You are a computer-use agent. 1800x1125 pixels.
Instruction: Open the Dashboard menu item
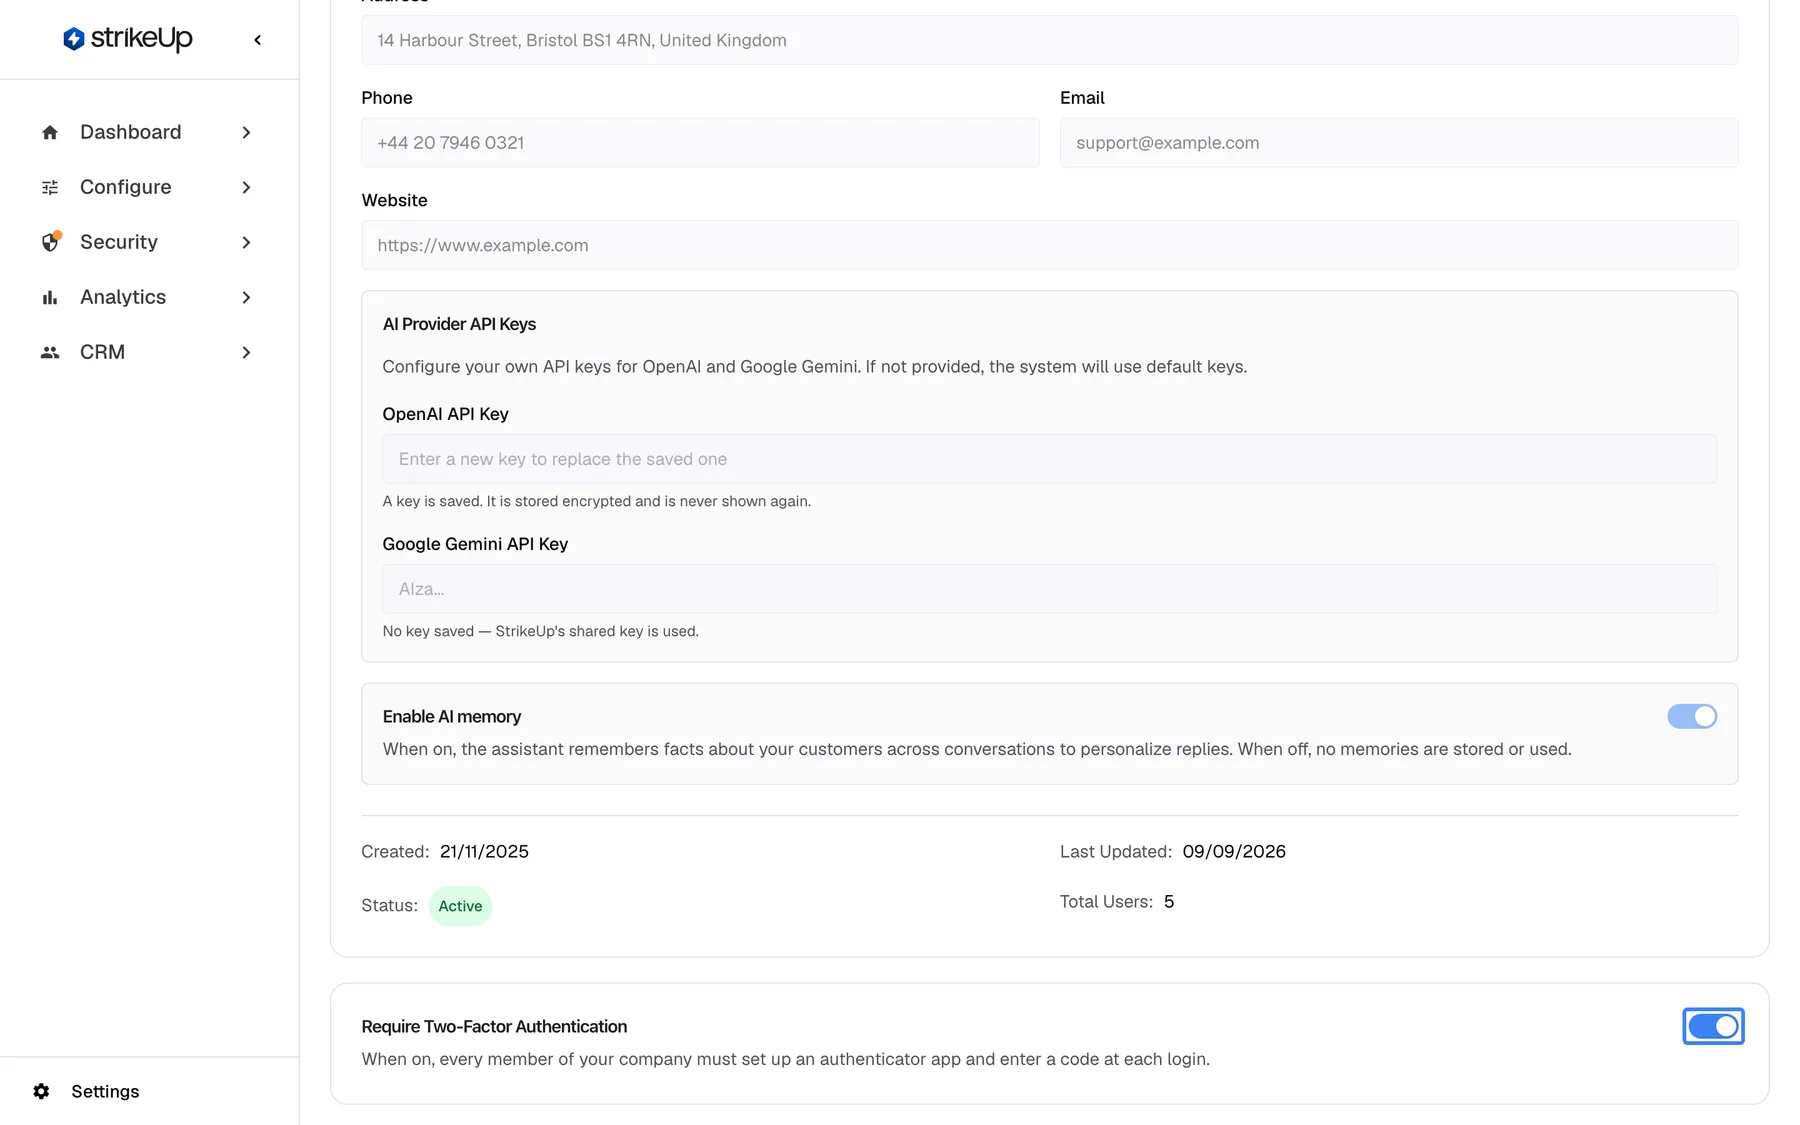(x=148, y=132)
